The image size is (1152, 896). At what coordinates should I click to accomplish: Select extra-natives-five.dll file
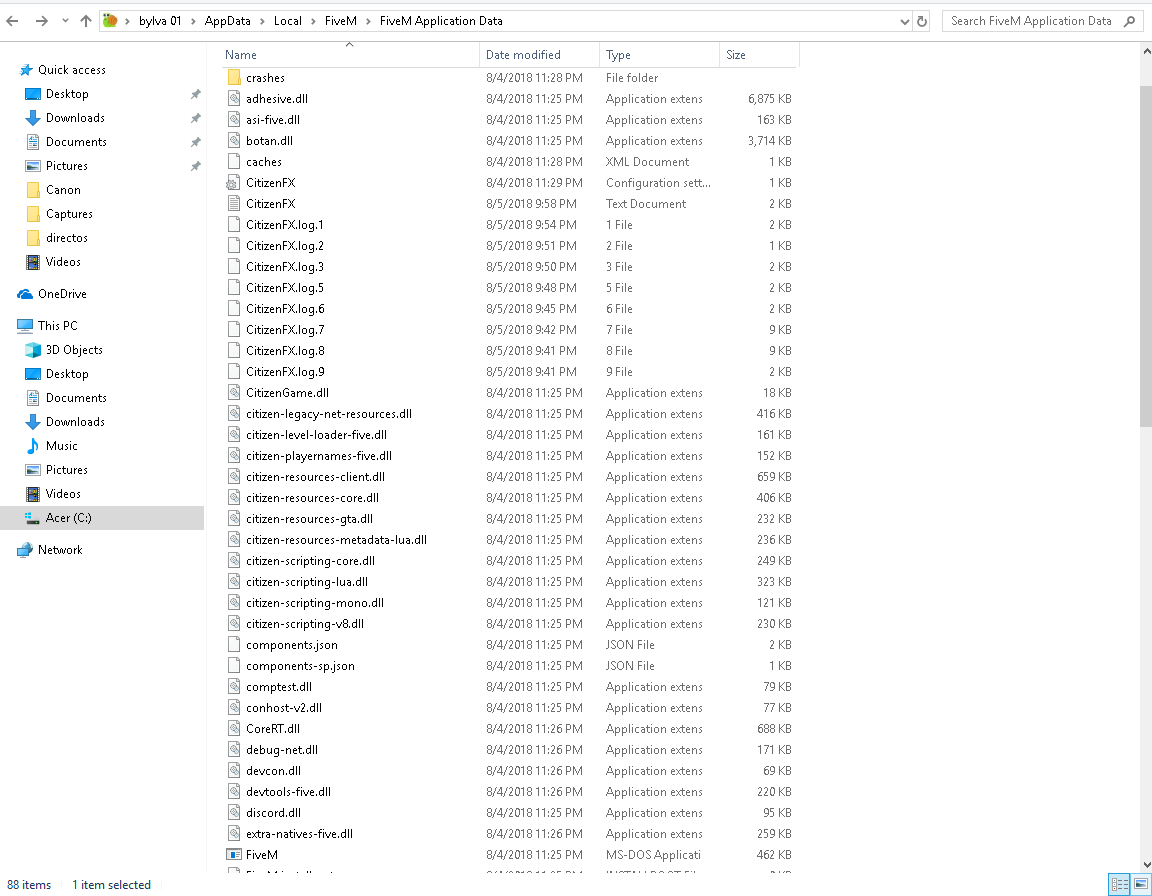[299, 834]
